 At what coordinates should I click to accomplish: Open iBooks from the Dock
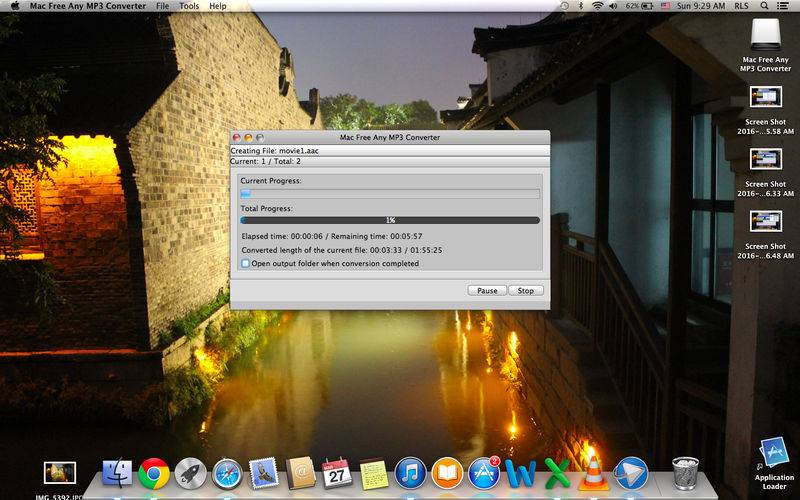447,473
